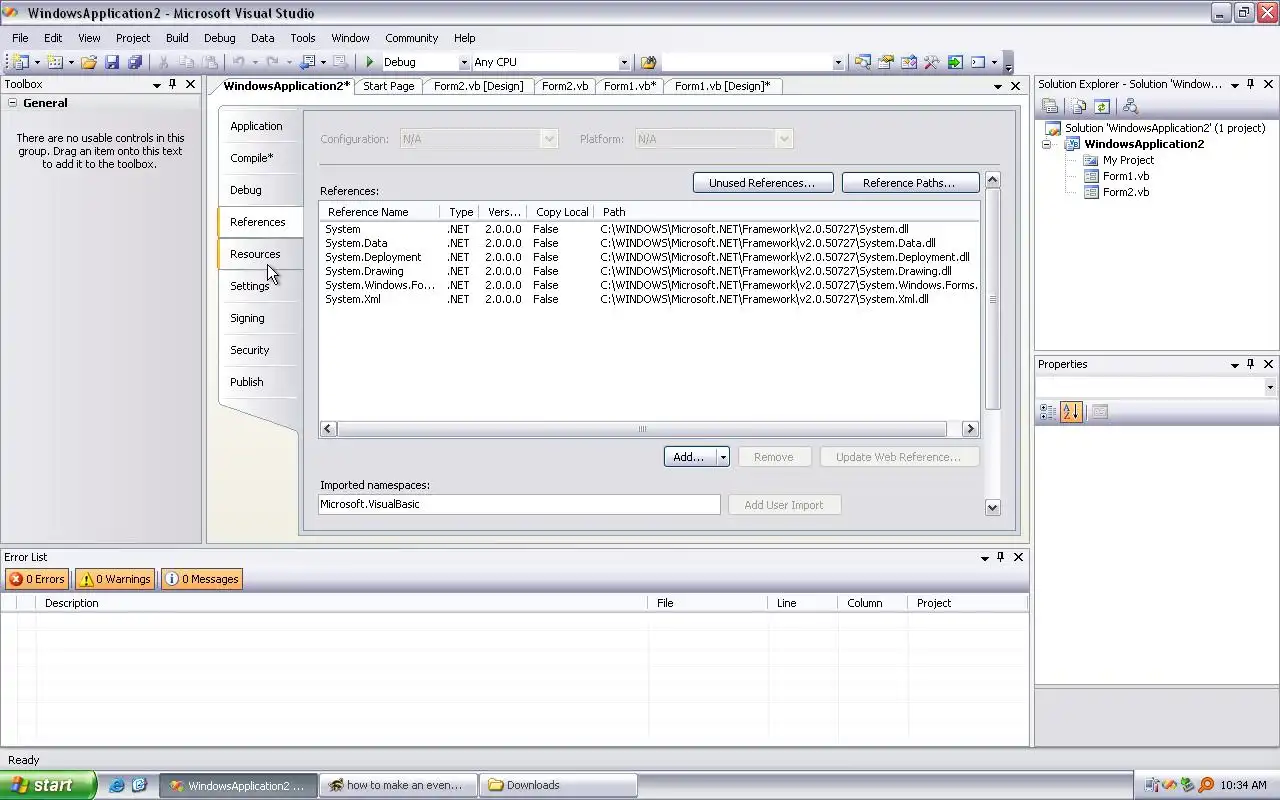Open the Properties object selector dropdown
The image size is (1280, 800).
click(x=1270, y=387)
